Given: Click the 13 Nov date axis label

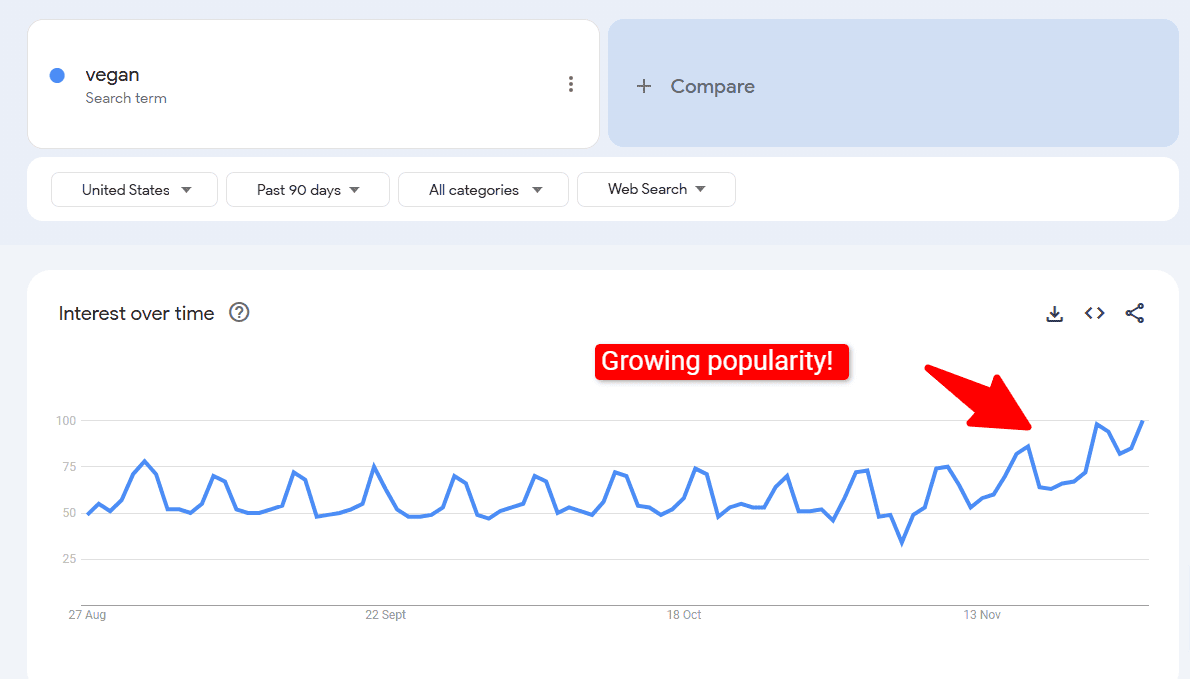Looking at the screenshot, I should click(x=982, y=615).
